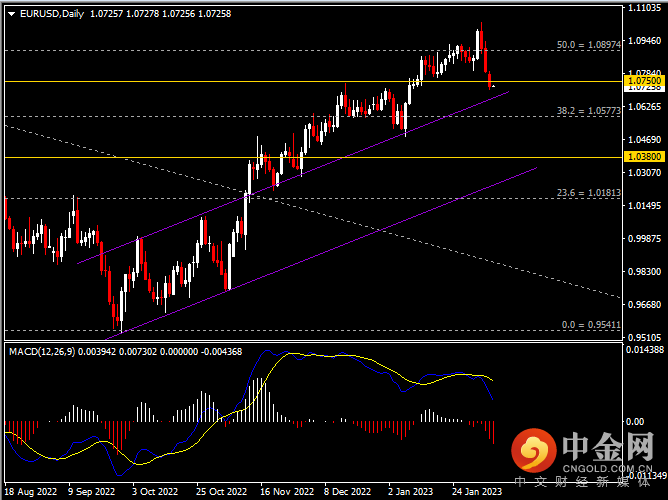Click the 24 Jan 2023 date label
Screen dimensions: 668x500
click(x=474, y=492)
